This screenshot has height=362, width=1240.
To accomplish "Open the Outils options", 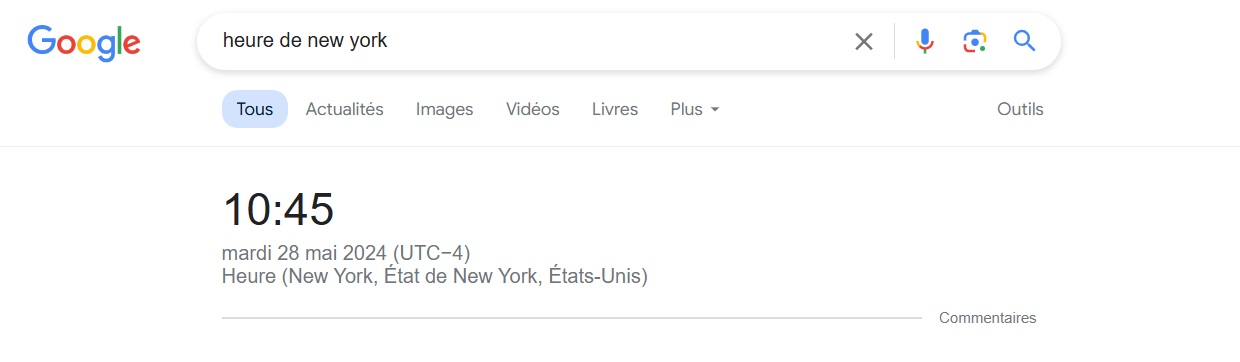I will (1020, 109).
